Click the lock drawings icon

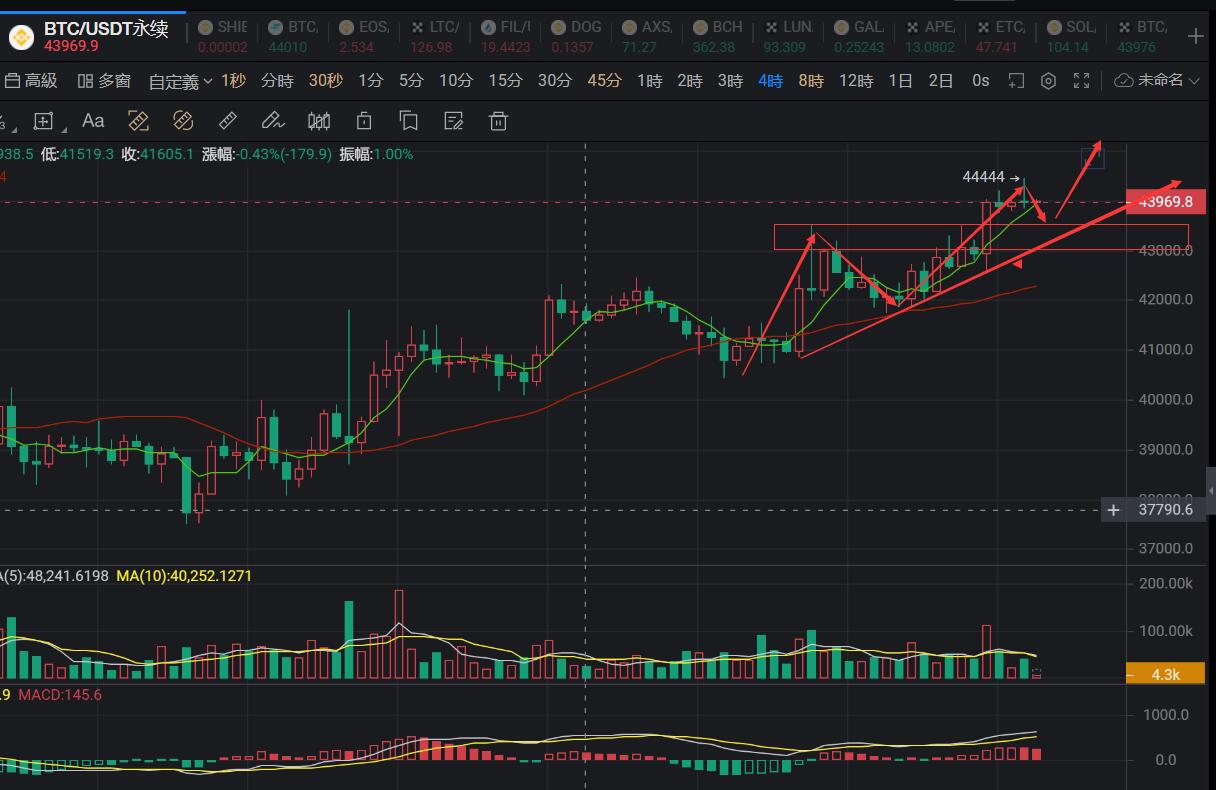point(364,121)
